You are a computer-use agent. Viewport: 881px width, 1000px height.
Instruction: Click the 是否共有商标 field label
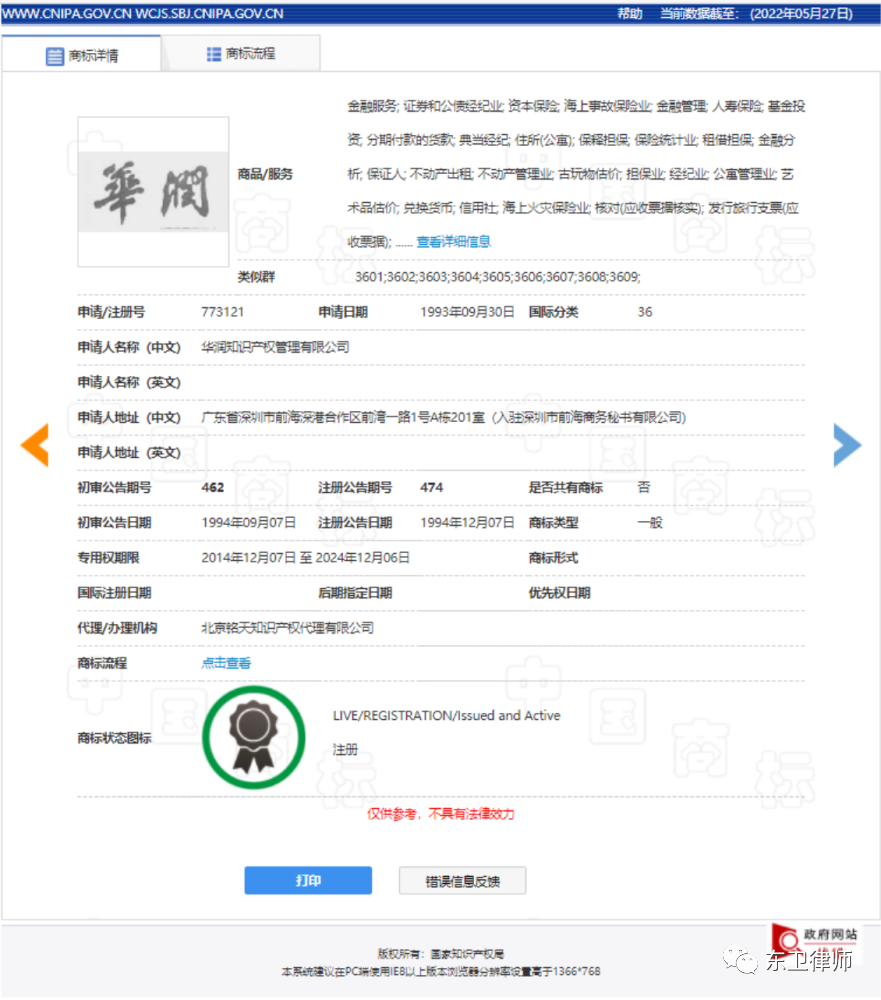point(566,487)
